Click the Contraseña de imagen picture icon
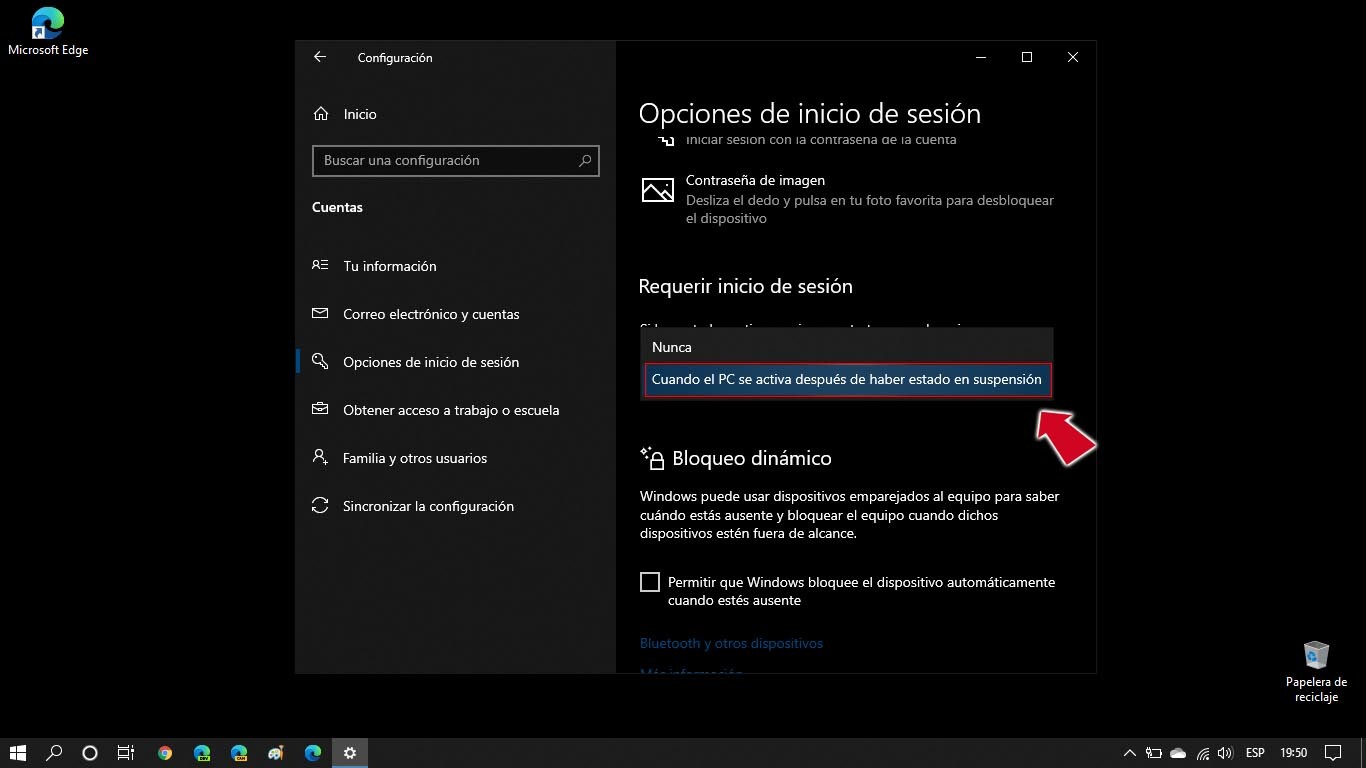Image resolution: width=1366 pixels, height=768 pixels. pyautogui.click(x=658, y=189)
